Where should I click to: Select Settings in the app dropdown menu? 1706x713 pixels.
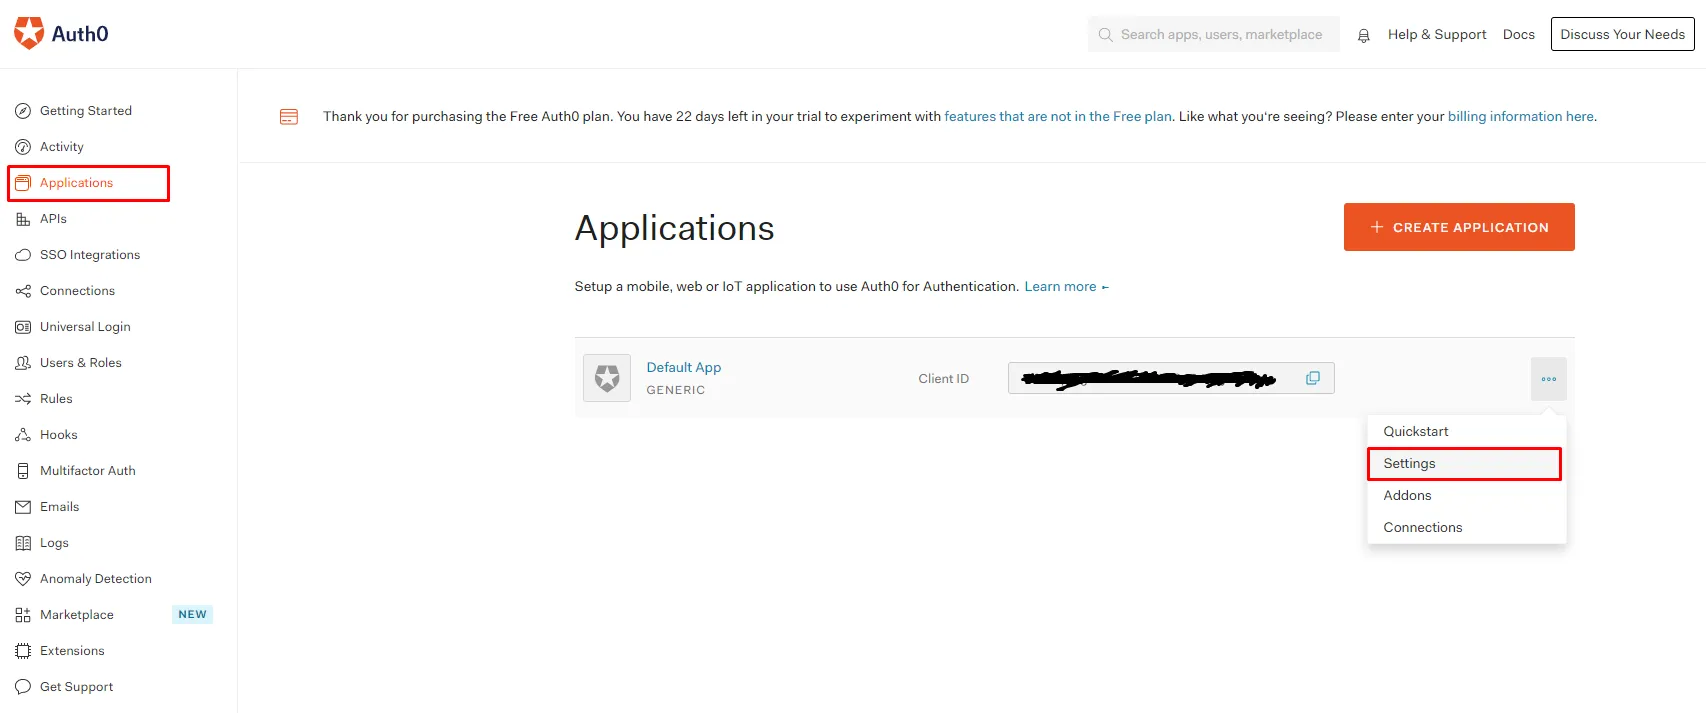pyautogui.click(x=1466, y=463)
